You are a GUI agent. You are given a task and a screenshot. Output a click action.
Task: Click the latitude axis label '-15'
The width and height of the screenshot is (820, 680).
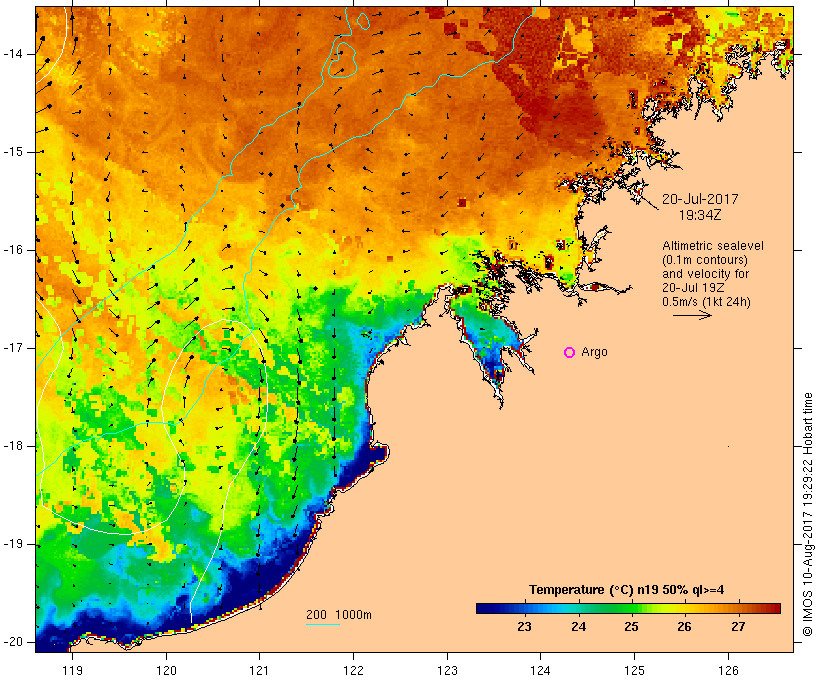(13, 152)
